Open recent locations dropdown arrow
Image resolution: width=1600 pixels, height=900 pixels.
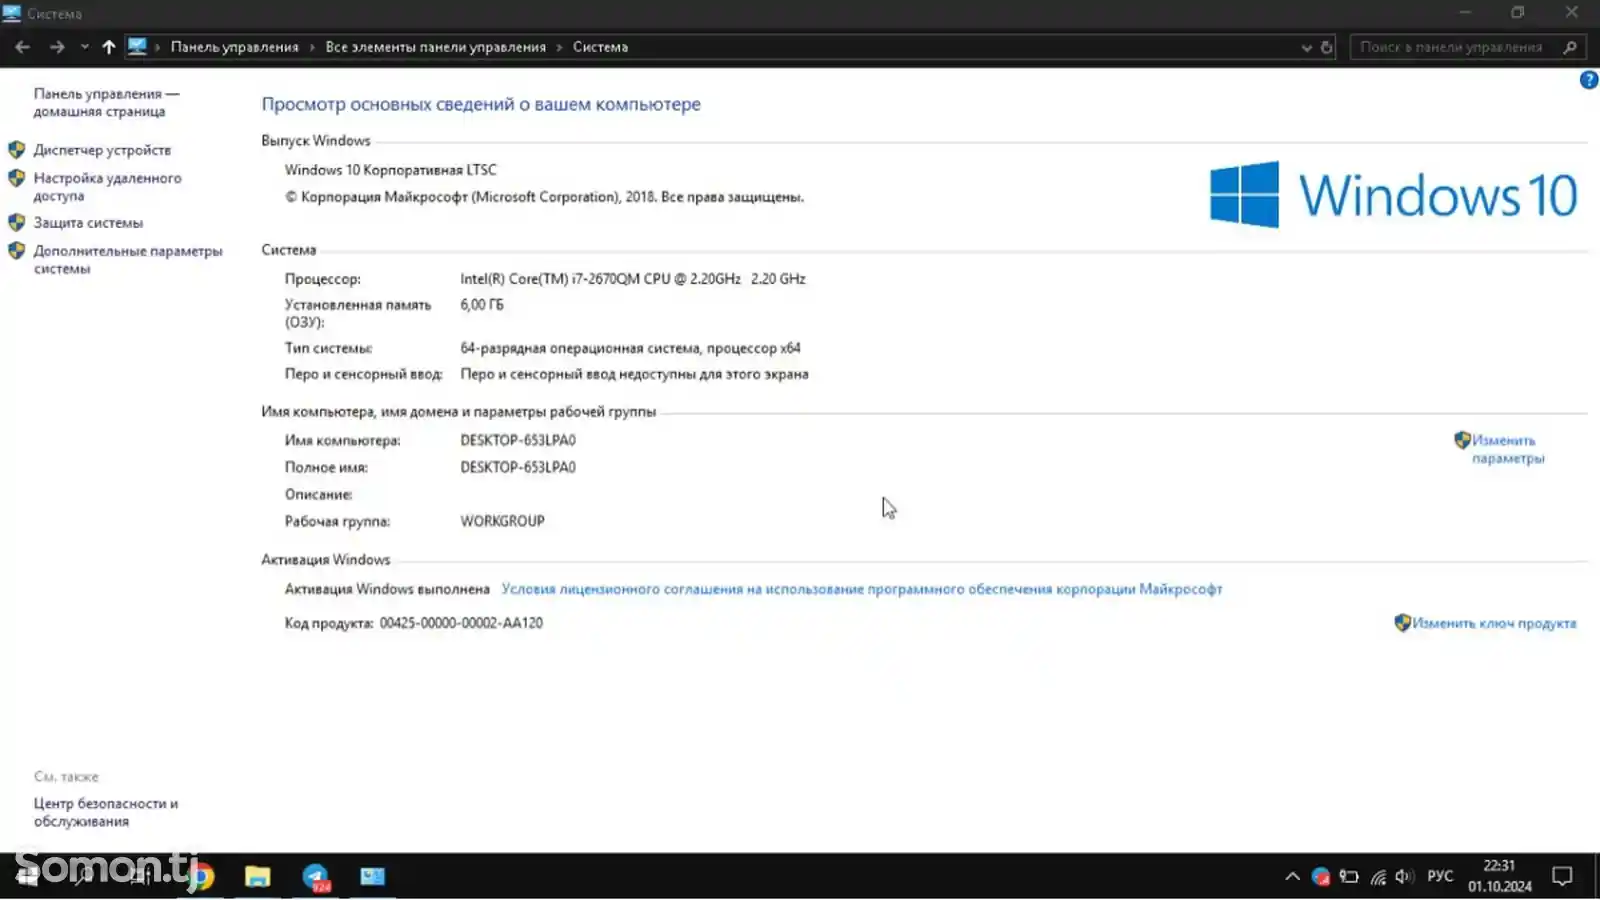85,47
